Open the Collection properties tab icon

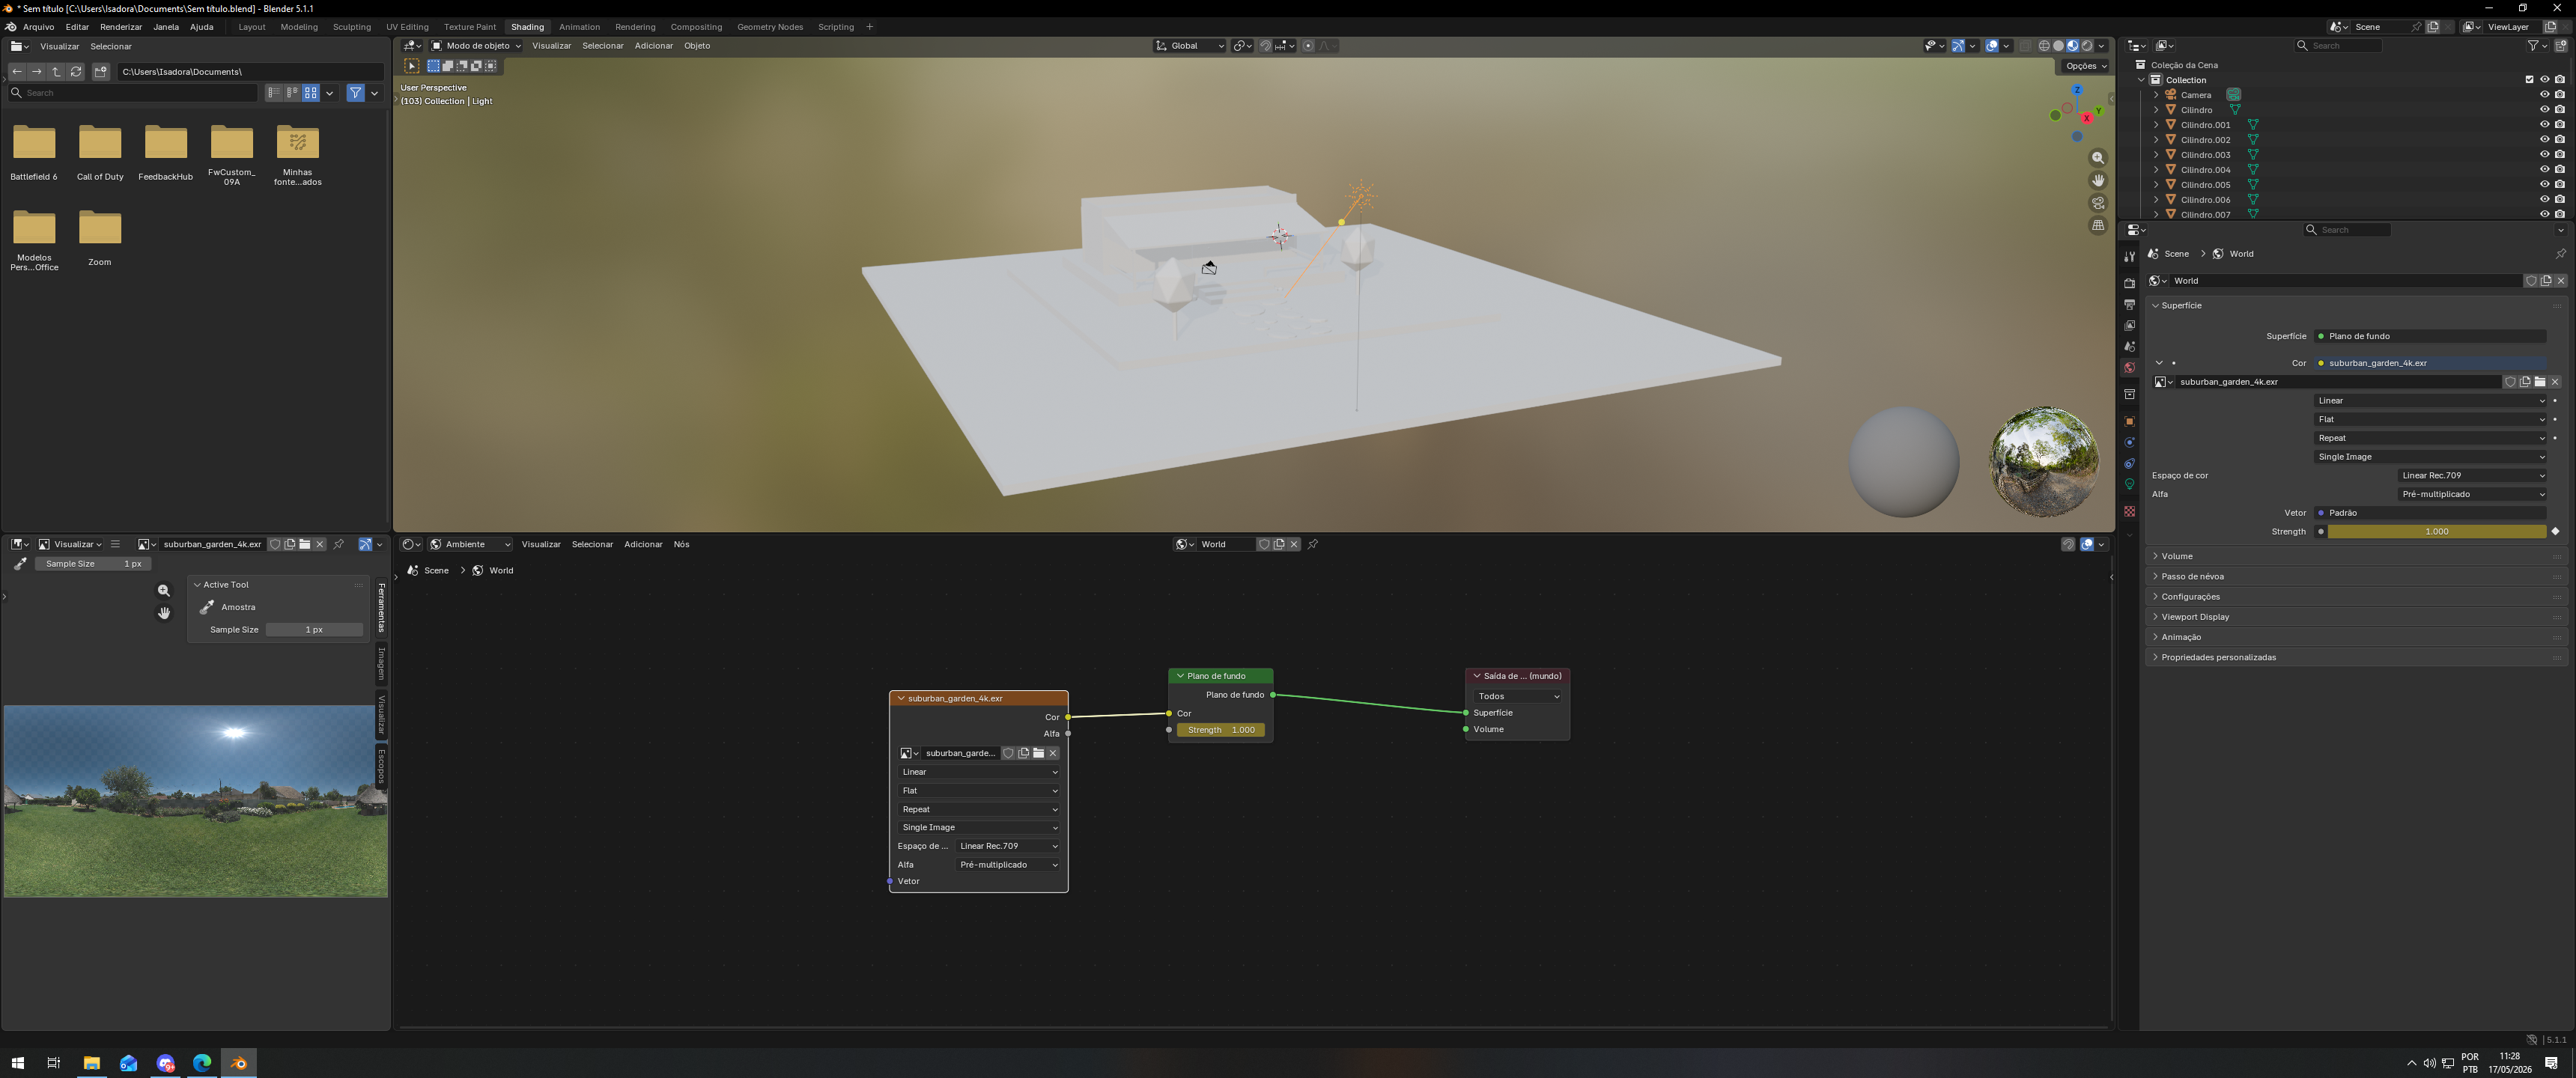pyautogui.click(x=2129, y=395)
